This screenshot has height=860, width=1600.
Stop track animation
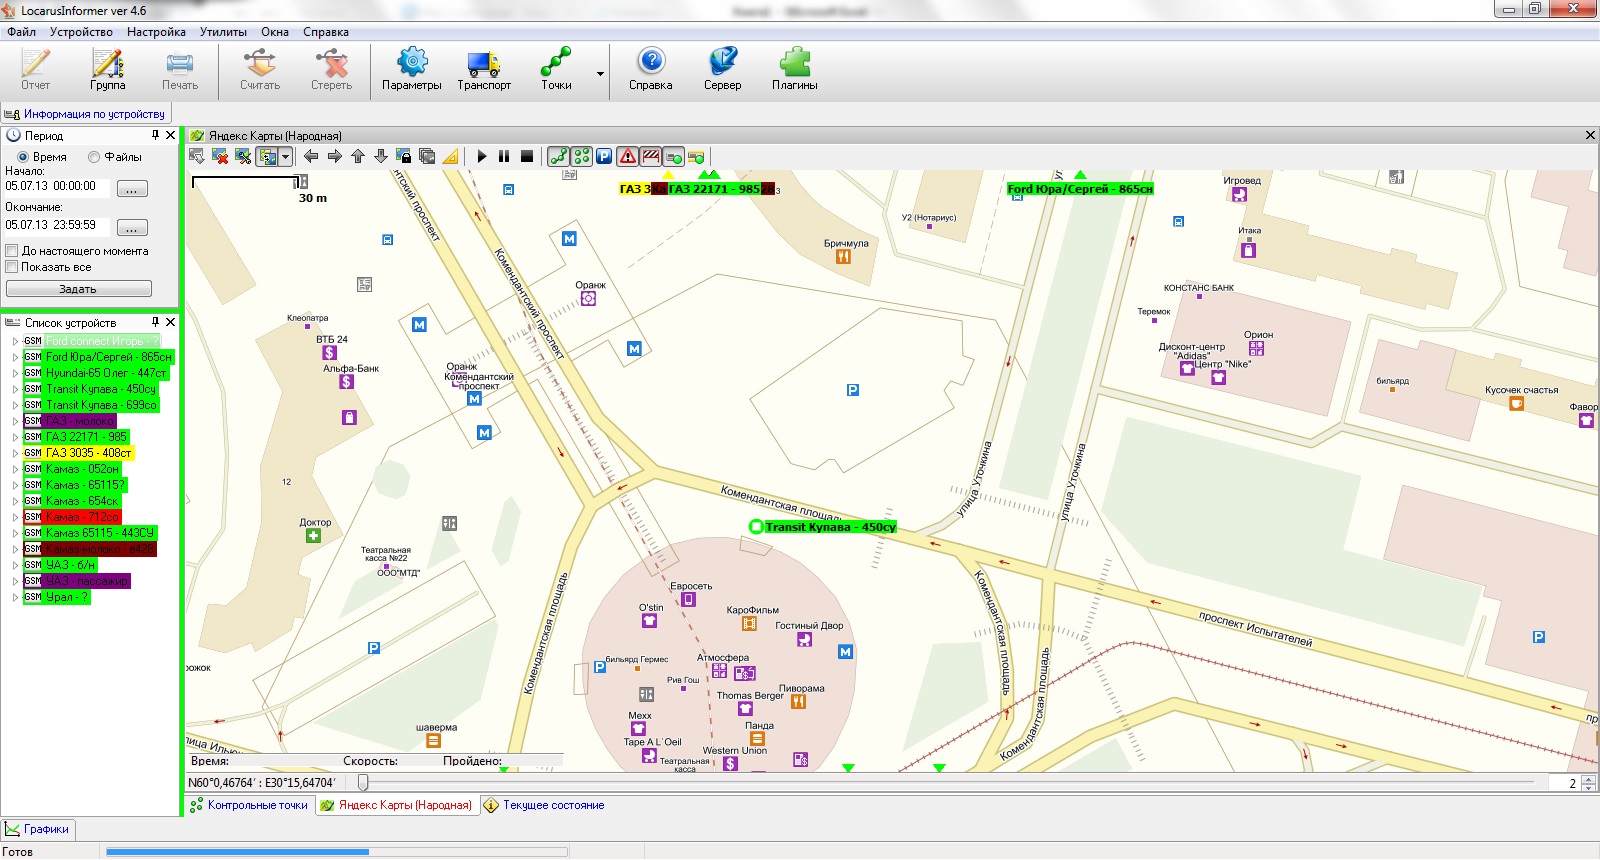tap(527, 156)
